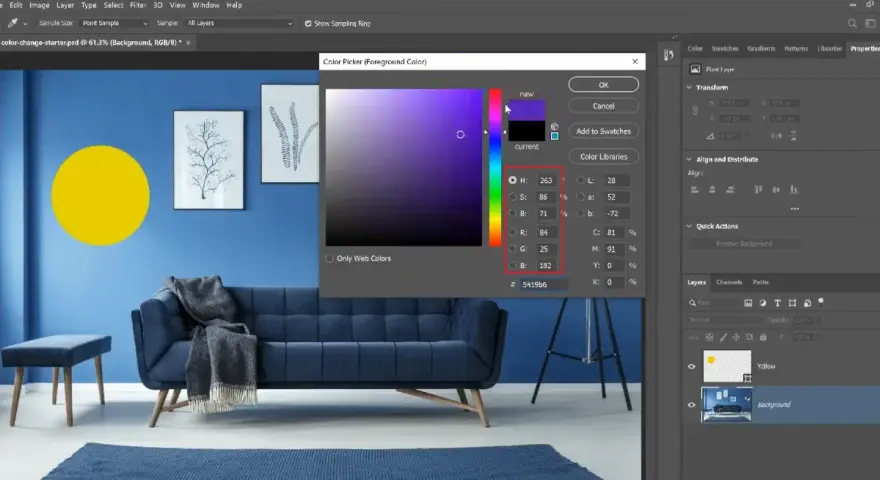Open more align options ellipsis
The width and height of the screenshot is (880, 480).
tap(795, 208)
